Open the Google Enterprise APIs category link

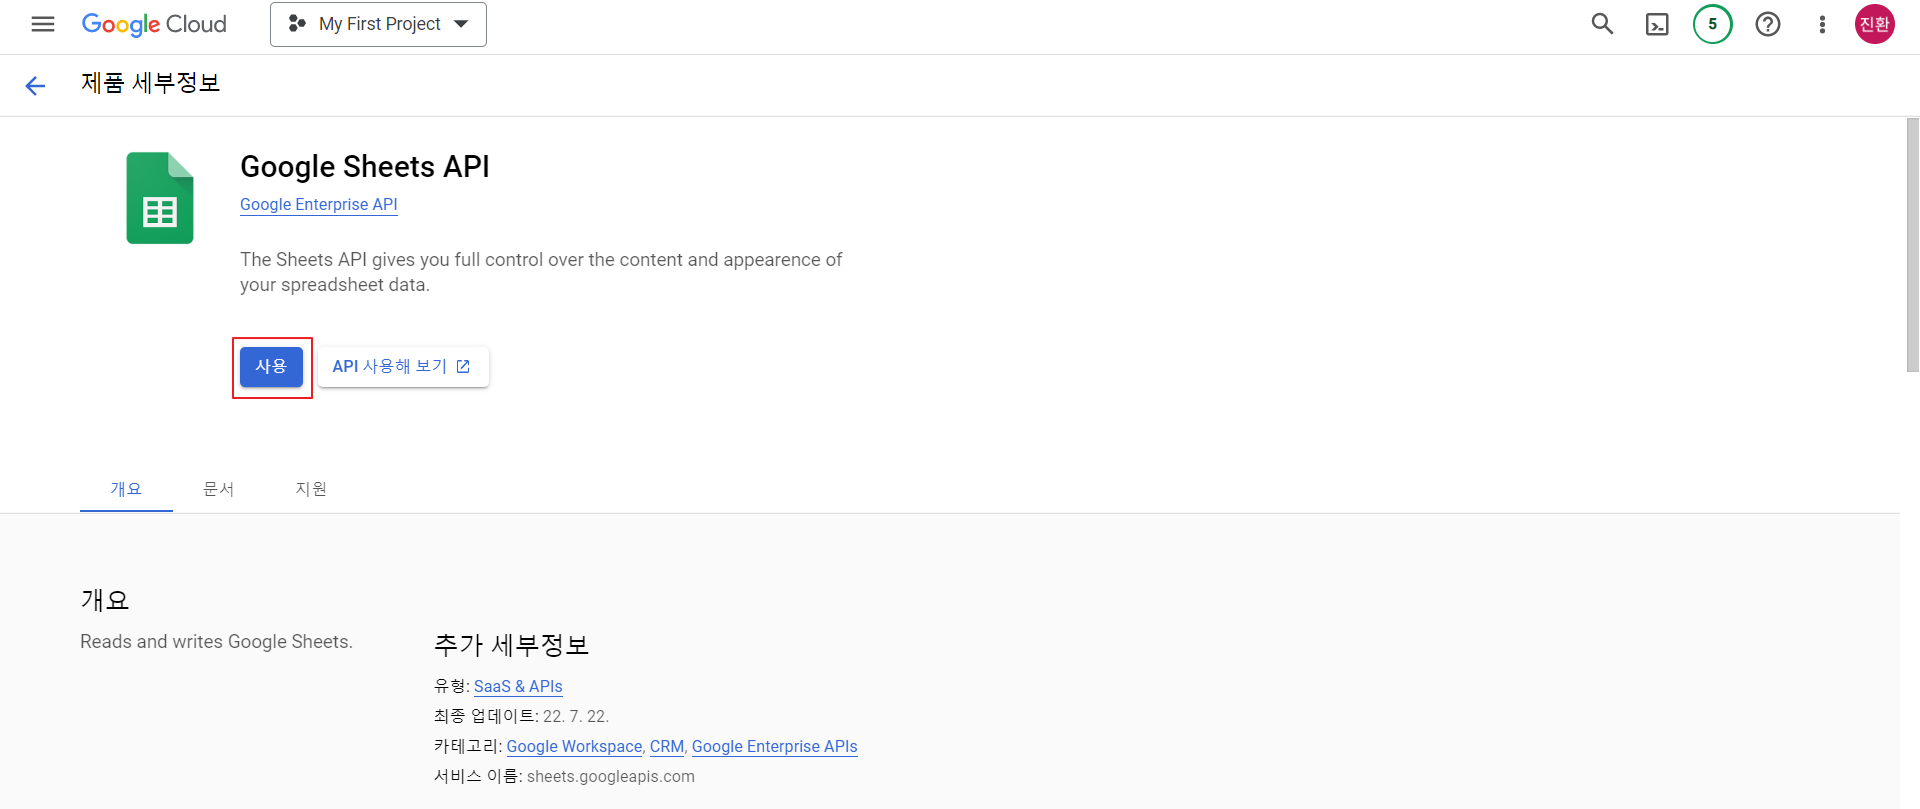point(774,746)
